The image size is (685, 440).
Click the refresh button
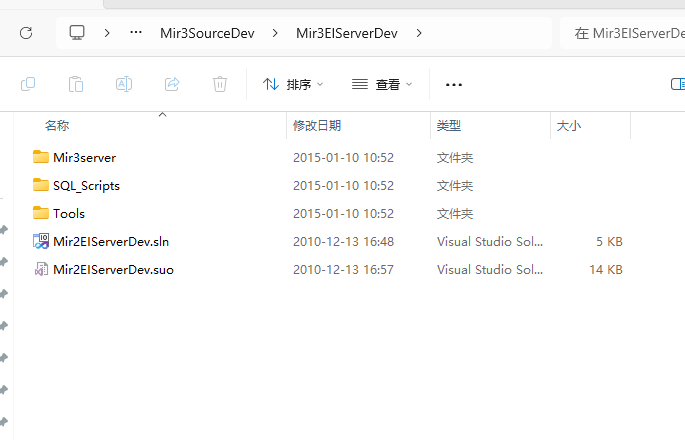26,33
